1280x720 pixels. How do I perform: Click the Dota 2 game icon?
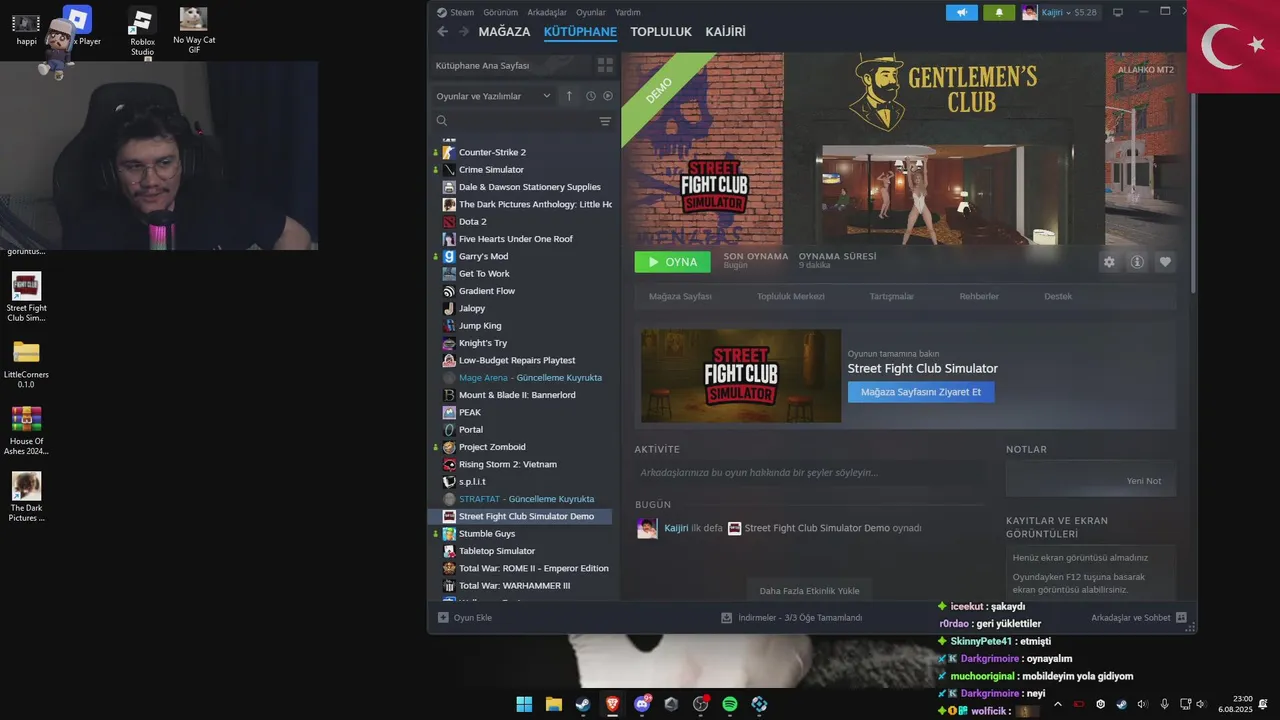449,222
